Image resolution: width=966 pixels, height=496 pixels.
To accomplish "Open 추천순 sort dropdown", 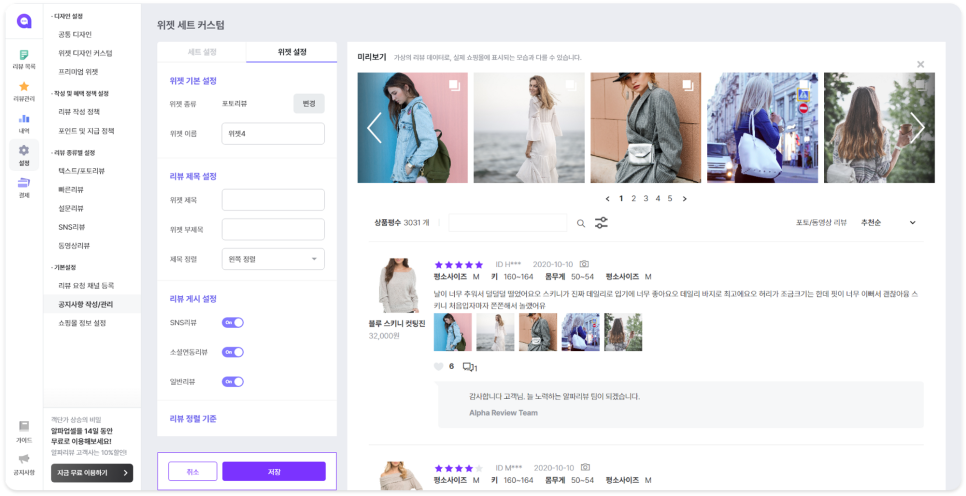I will coord(888,222).
